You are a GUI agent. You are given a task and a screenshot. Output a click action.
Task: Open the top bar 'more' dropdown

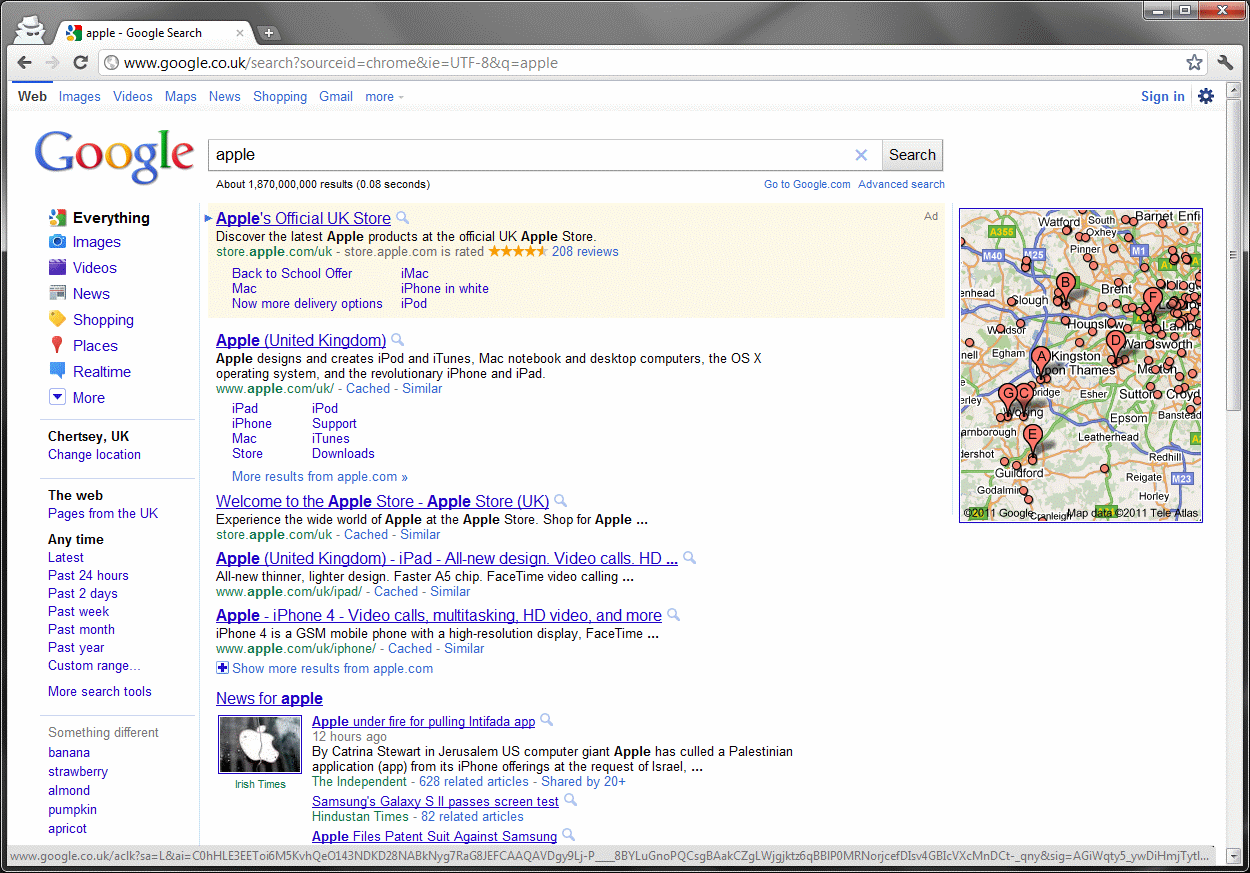pyautogui.click(x=384, y=97)
